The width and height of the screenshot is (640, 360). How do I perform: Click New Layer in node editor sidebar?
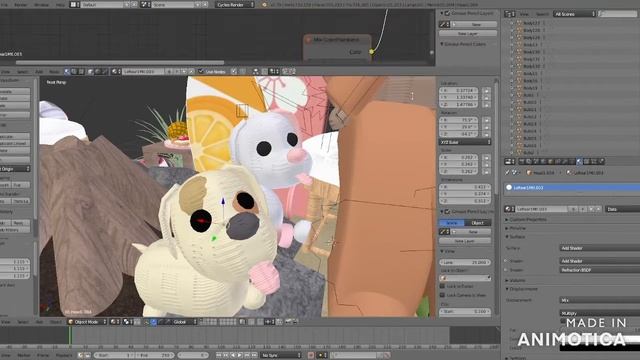pos(468,33)
